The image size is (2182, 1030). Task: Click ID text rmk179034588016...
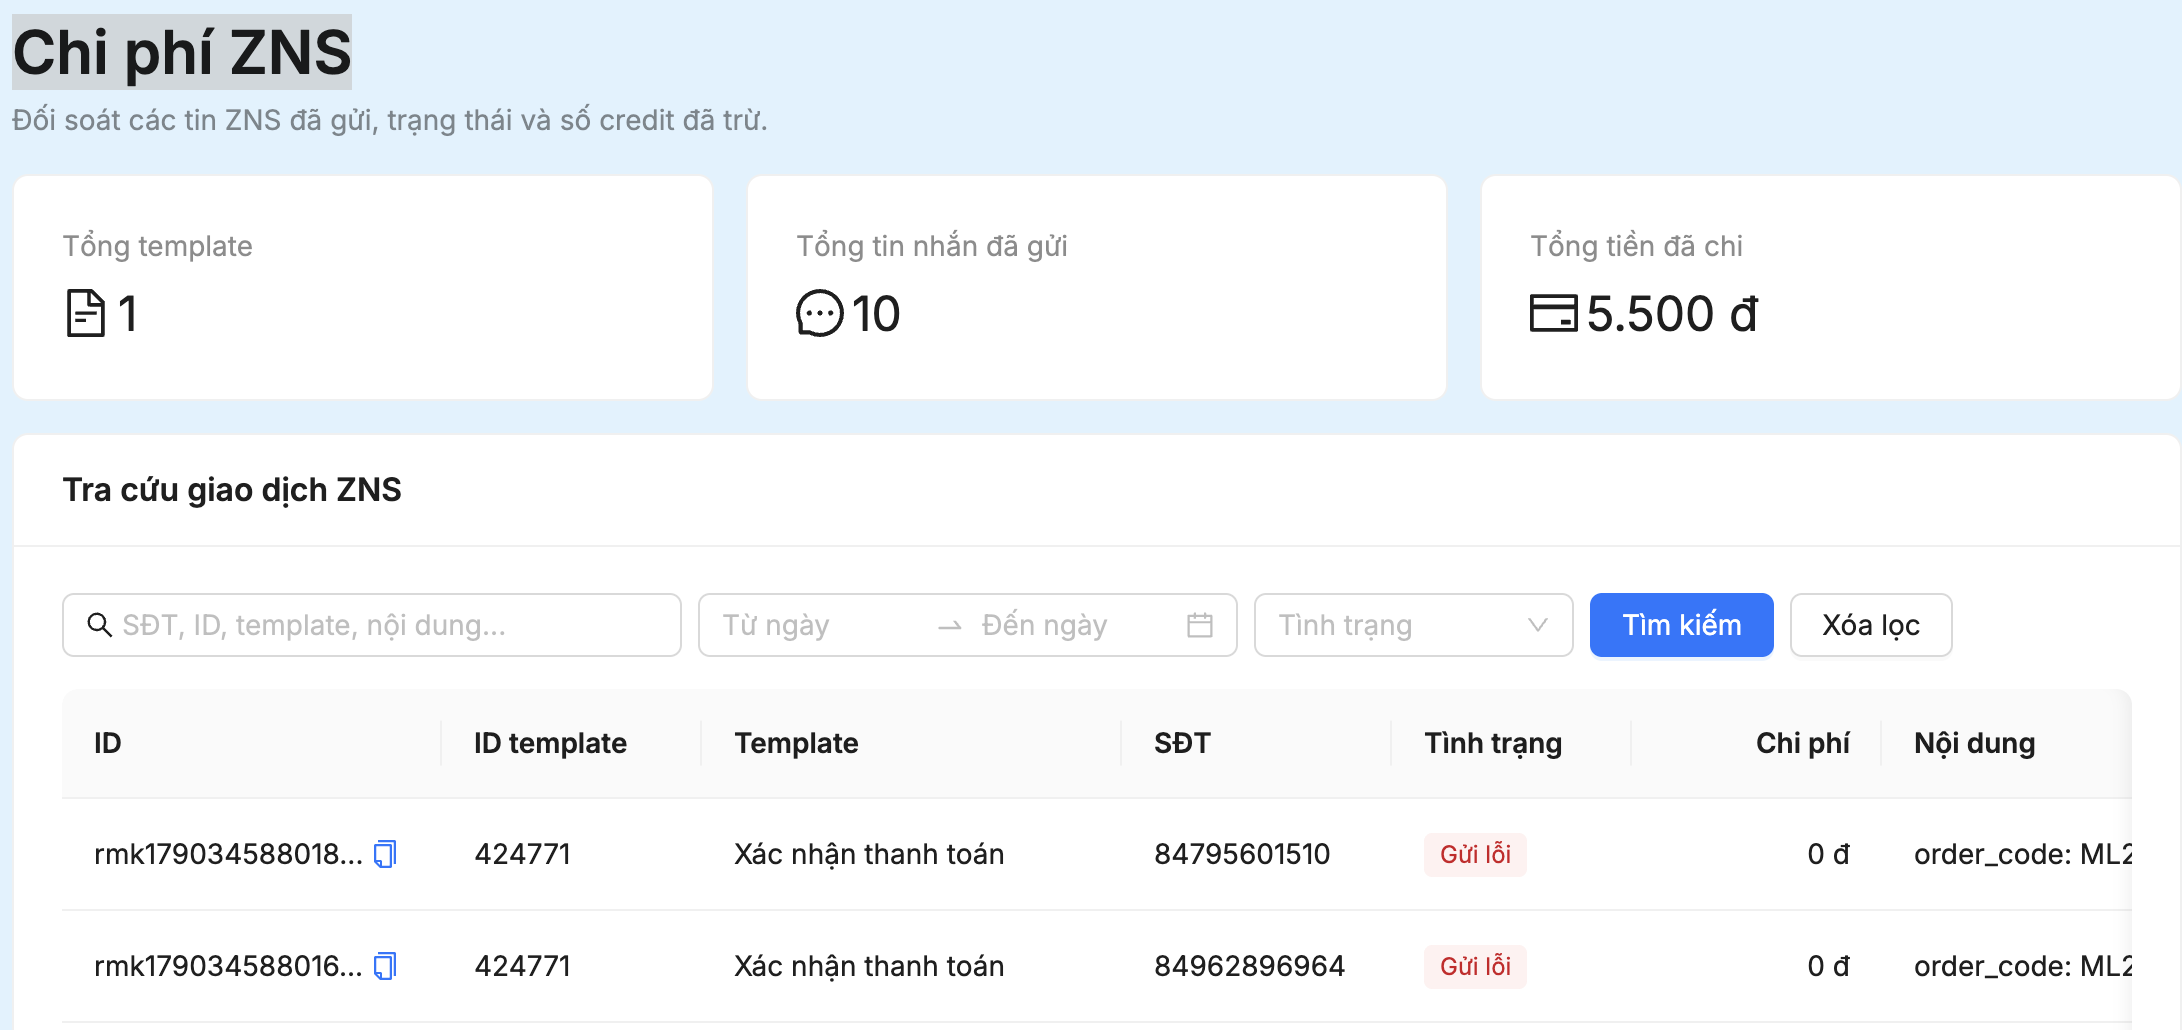pyautogui.click(x=228, y=966)
